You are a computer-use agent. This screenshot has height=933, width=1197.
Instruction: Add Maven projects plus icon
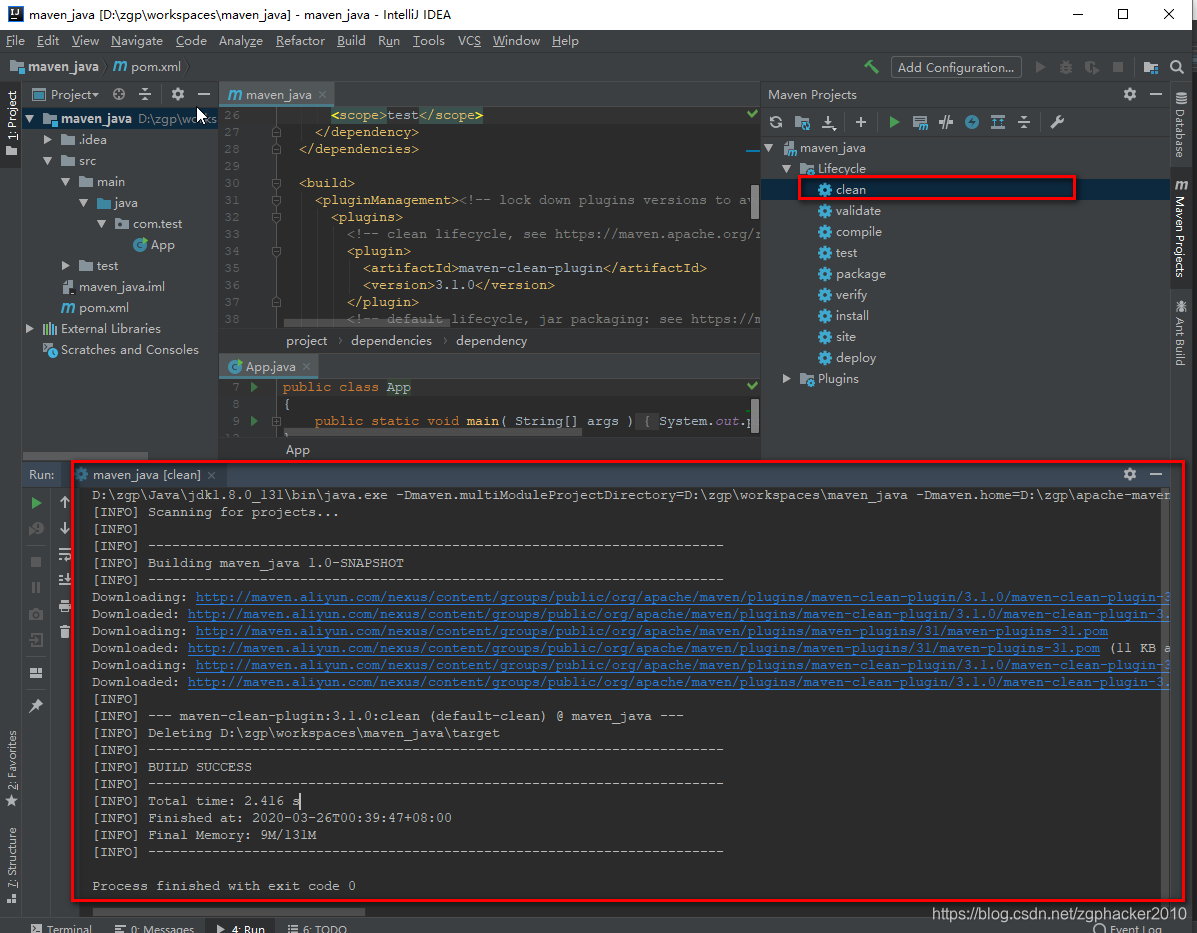860,122
